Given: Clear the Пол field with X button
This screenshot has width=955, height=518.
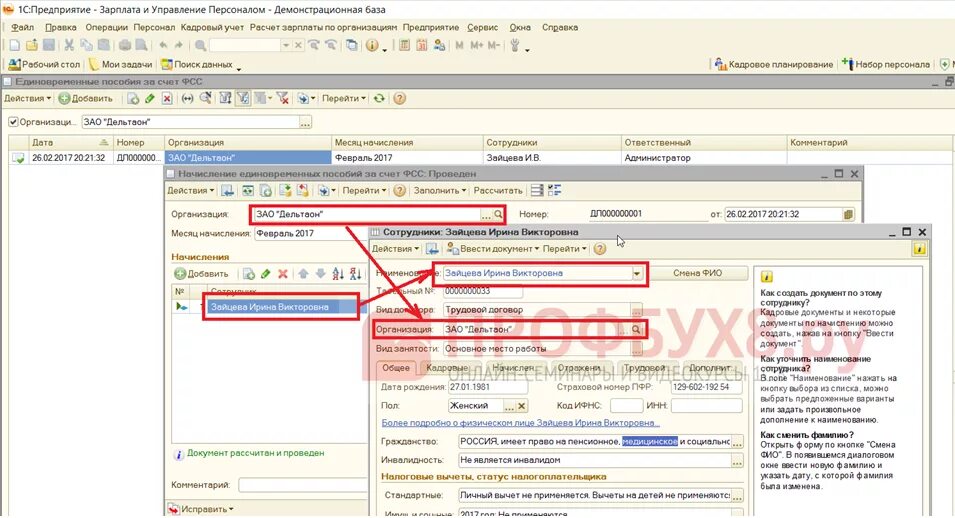Looking at the screenshot, I should (522, 406).
